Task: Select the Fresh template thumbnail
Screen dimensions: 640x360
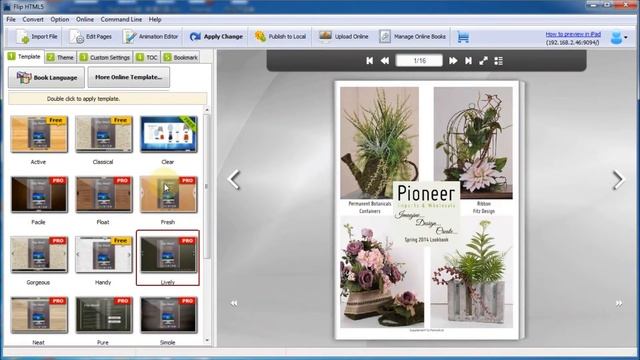Action: [x=169, y=195]
